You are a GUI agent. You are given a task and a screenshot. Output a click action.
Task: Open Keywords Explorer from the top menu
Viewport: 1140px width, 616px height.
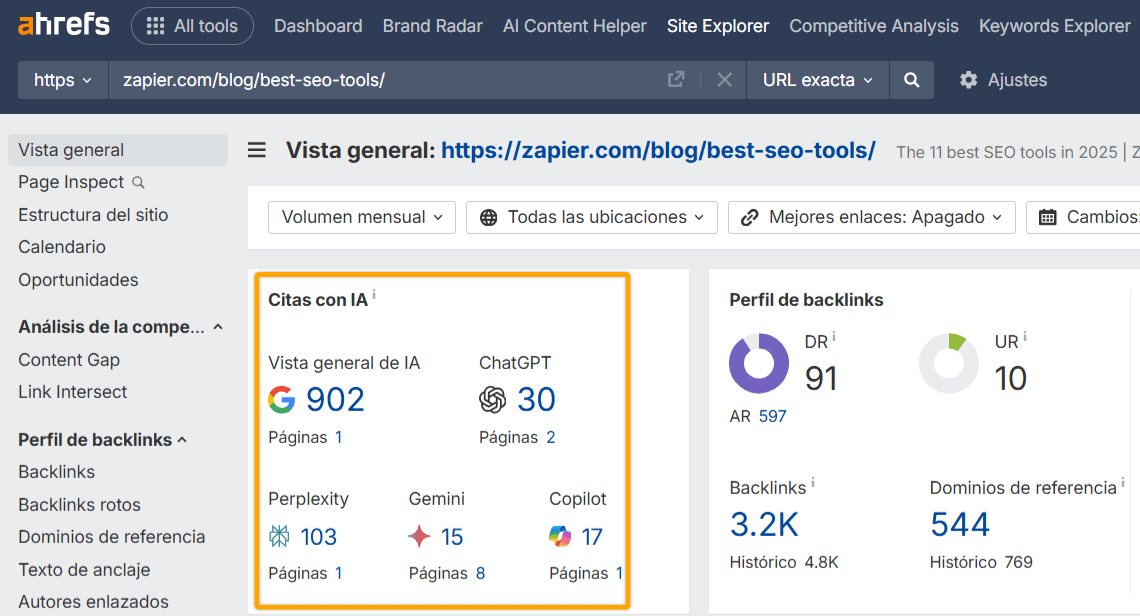click(1054, 25)
